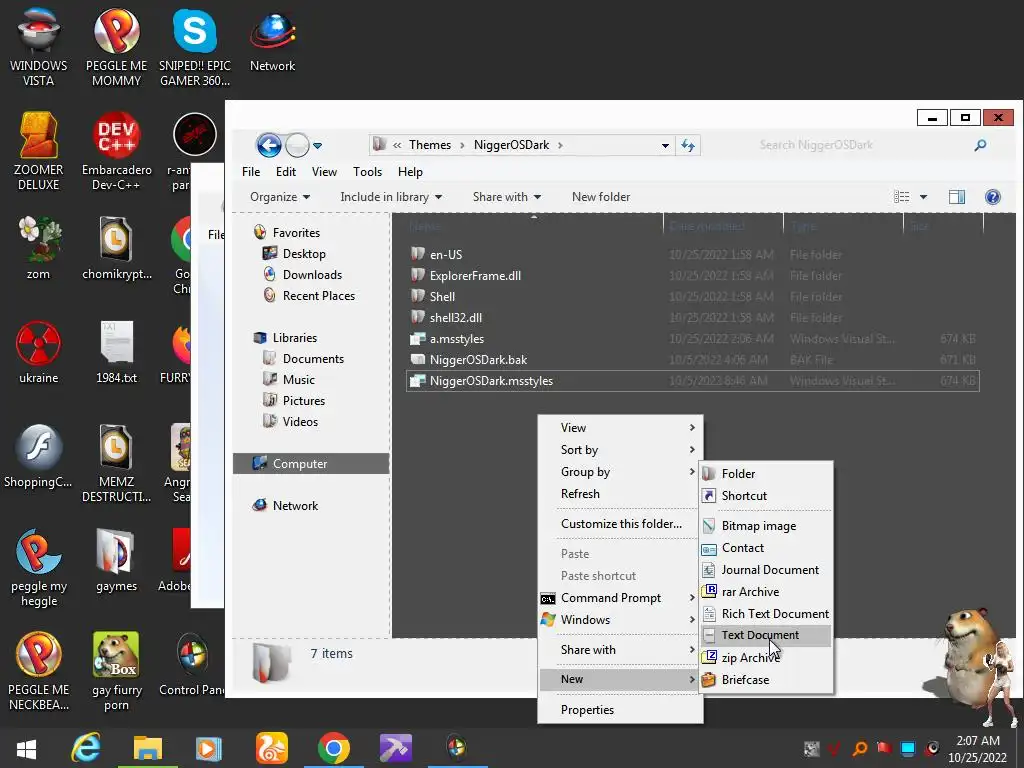Open the Edit menu
The image size is (1024, 768).
[x=286, y=172]
